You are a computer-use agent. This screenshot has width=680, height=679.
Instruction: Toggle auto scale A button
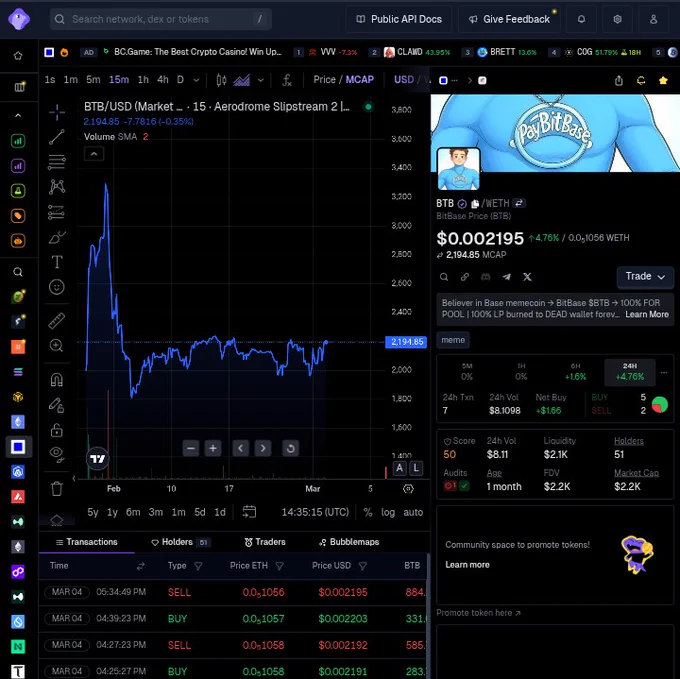[x=399, y=468]
